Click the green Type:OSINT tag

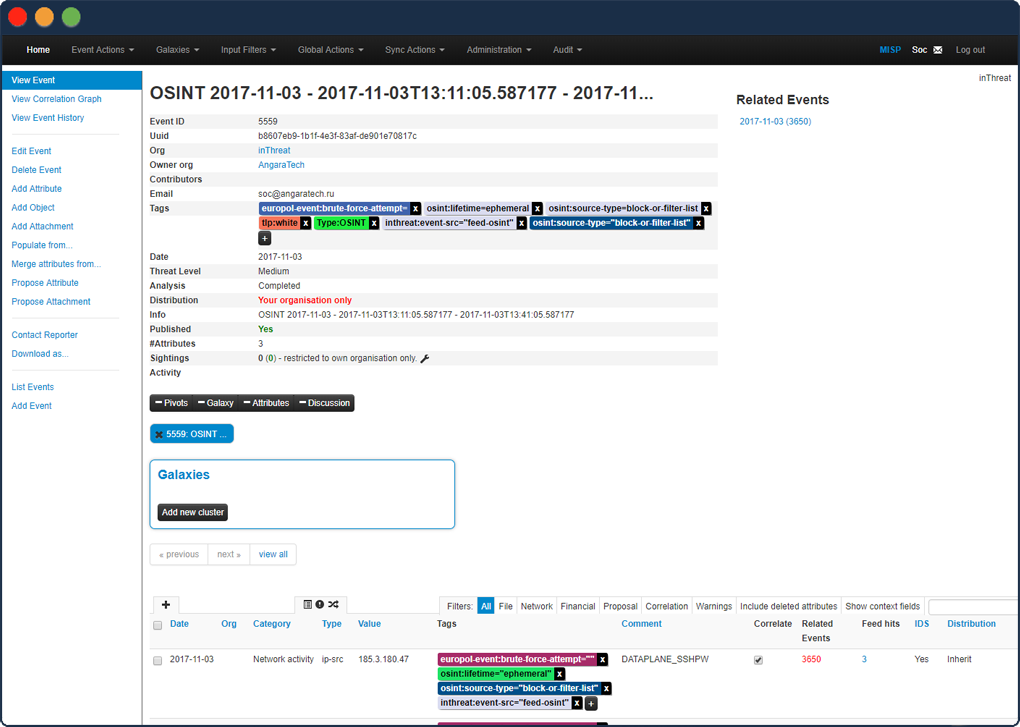pyautogui.click(x=342, y=223)
